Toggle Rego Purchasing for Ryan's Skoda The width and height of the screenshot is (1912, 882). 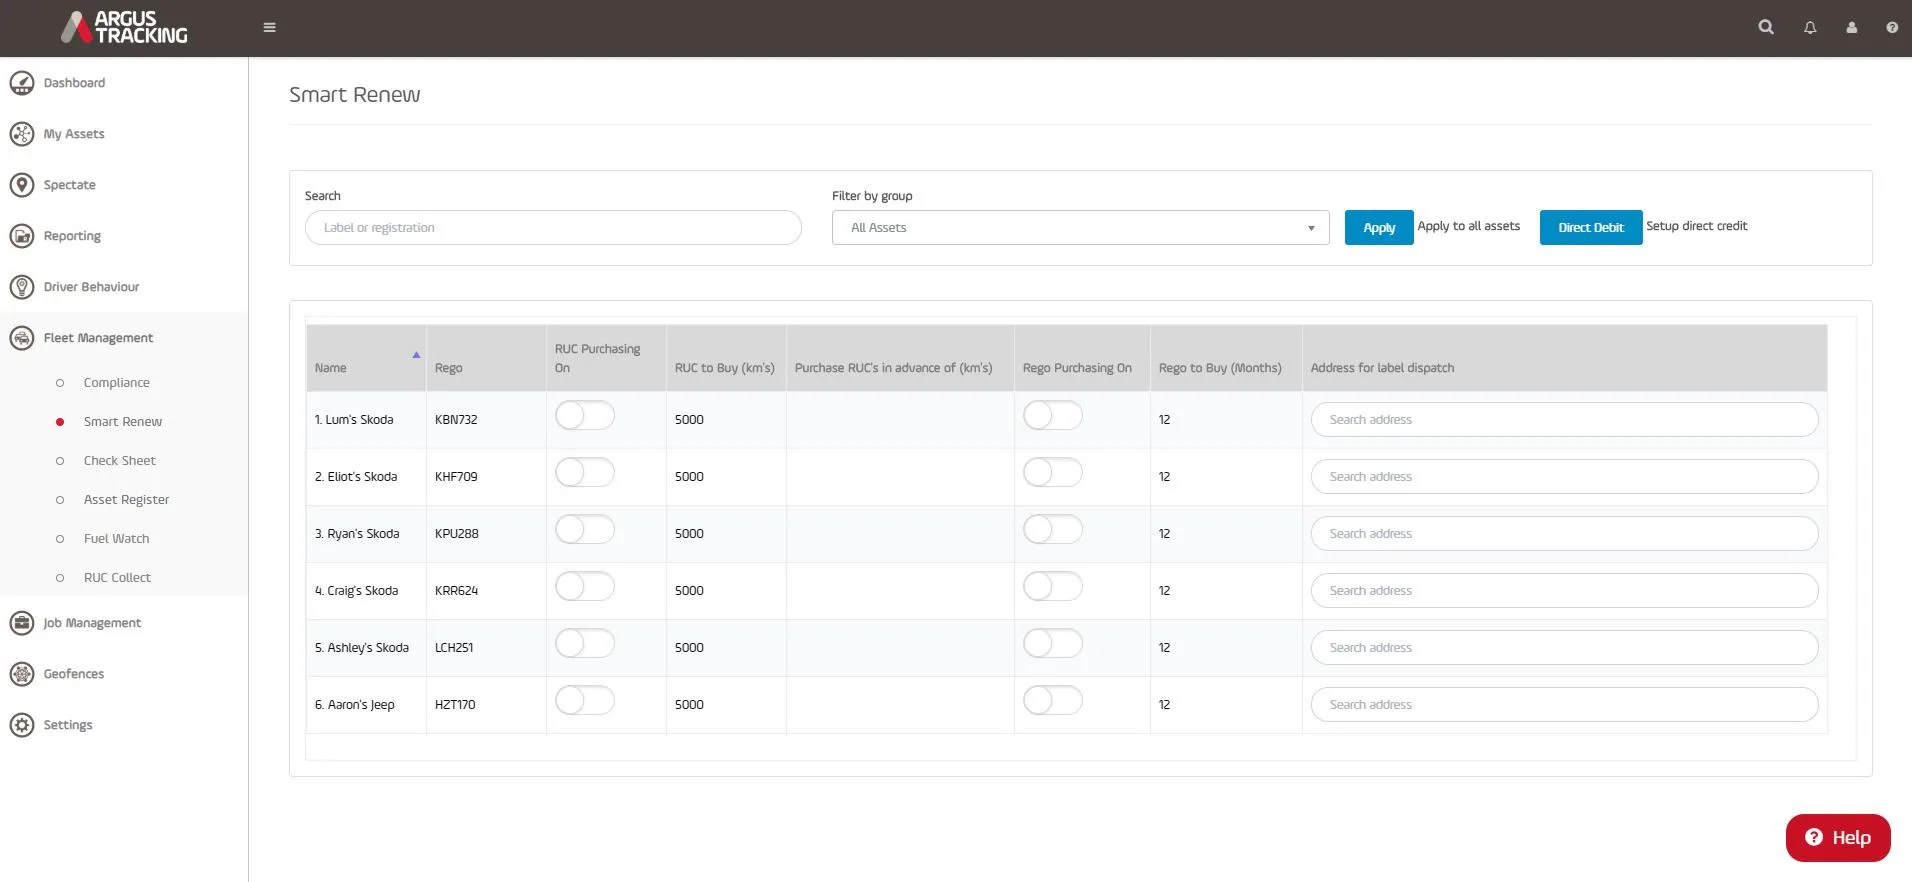[1053, 530]
